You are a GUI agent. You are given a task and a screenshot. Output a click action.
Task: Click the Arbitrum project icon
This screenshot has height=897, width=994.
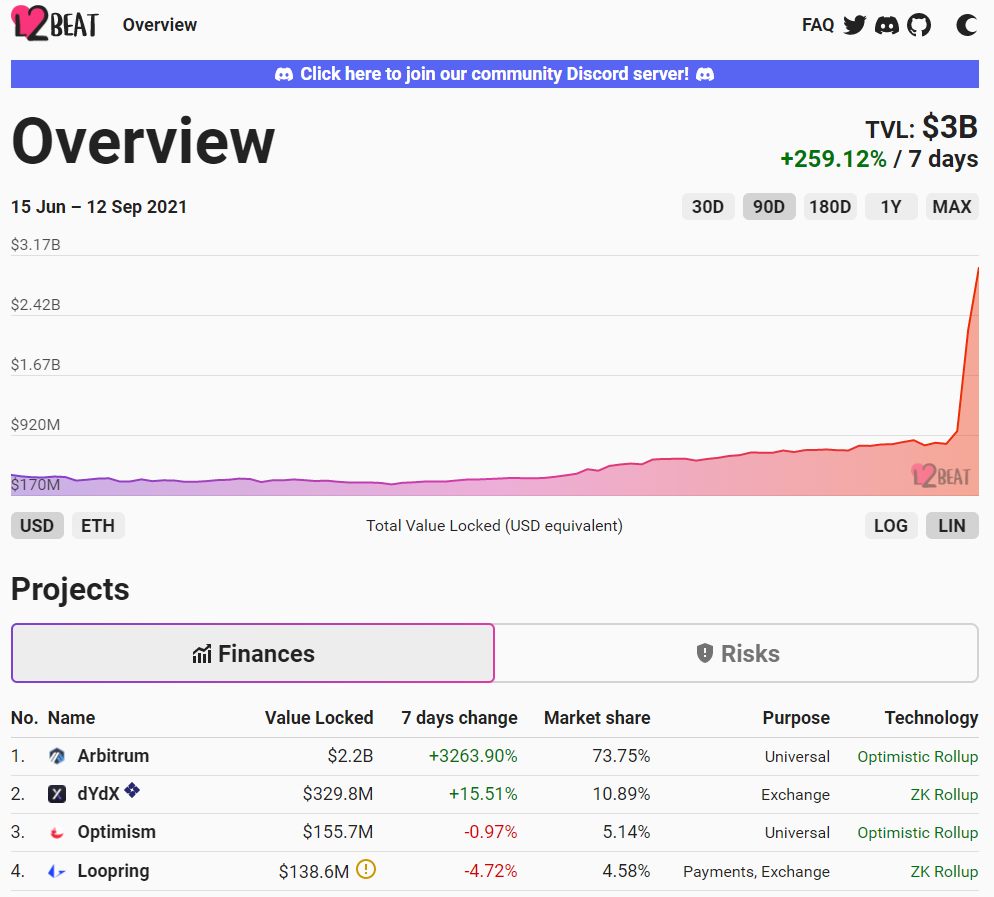(x=57, y=757)
